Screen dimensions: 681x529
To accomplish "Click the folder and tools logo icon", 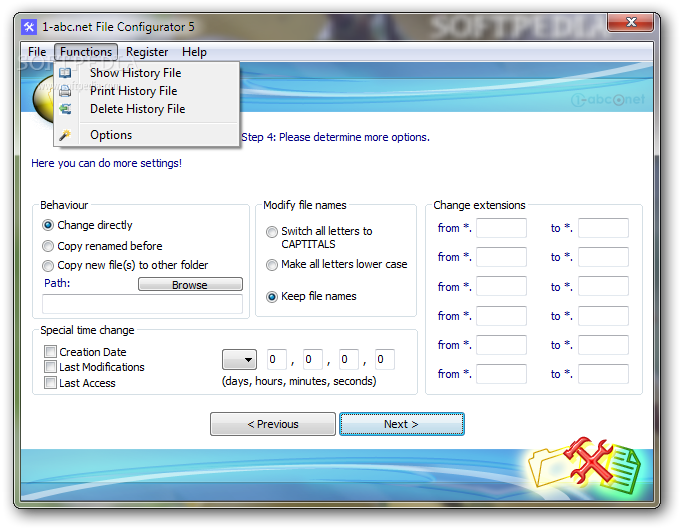I will [x=584, y=466].
